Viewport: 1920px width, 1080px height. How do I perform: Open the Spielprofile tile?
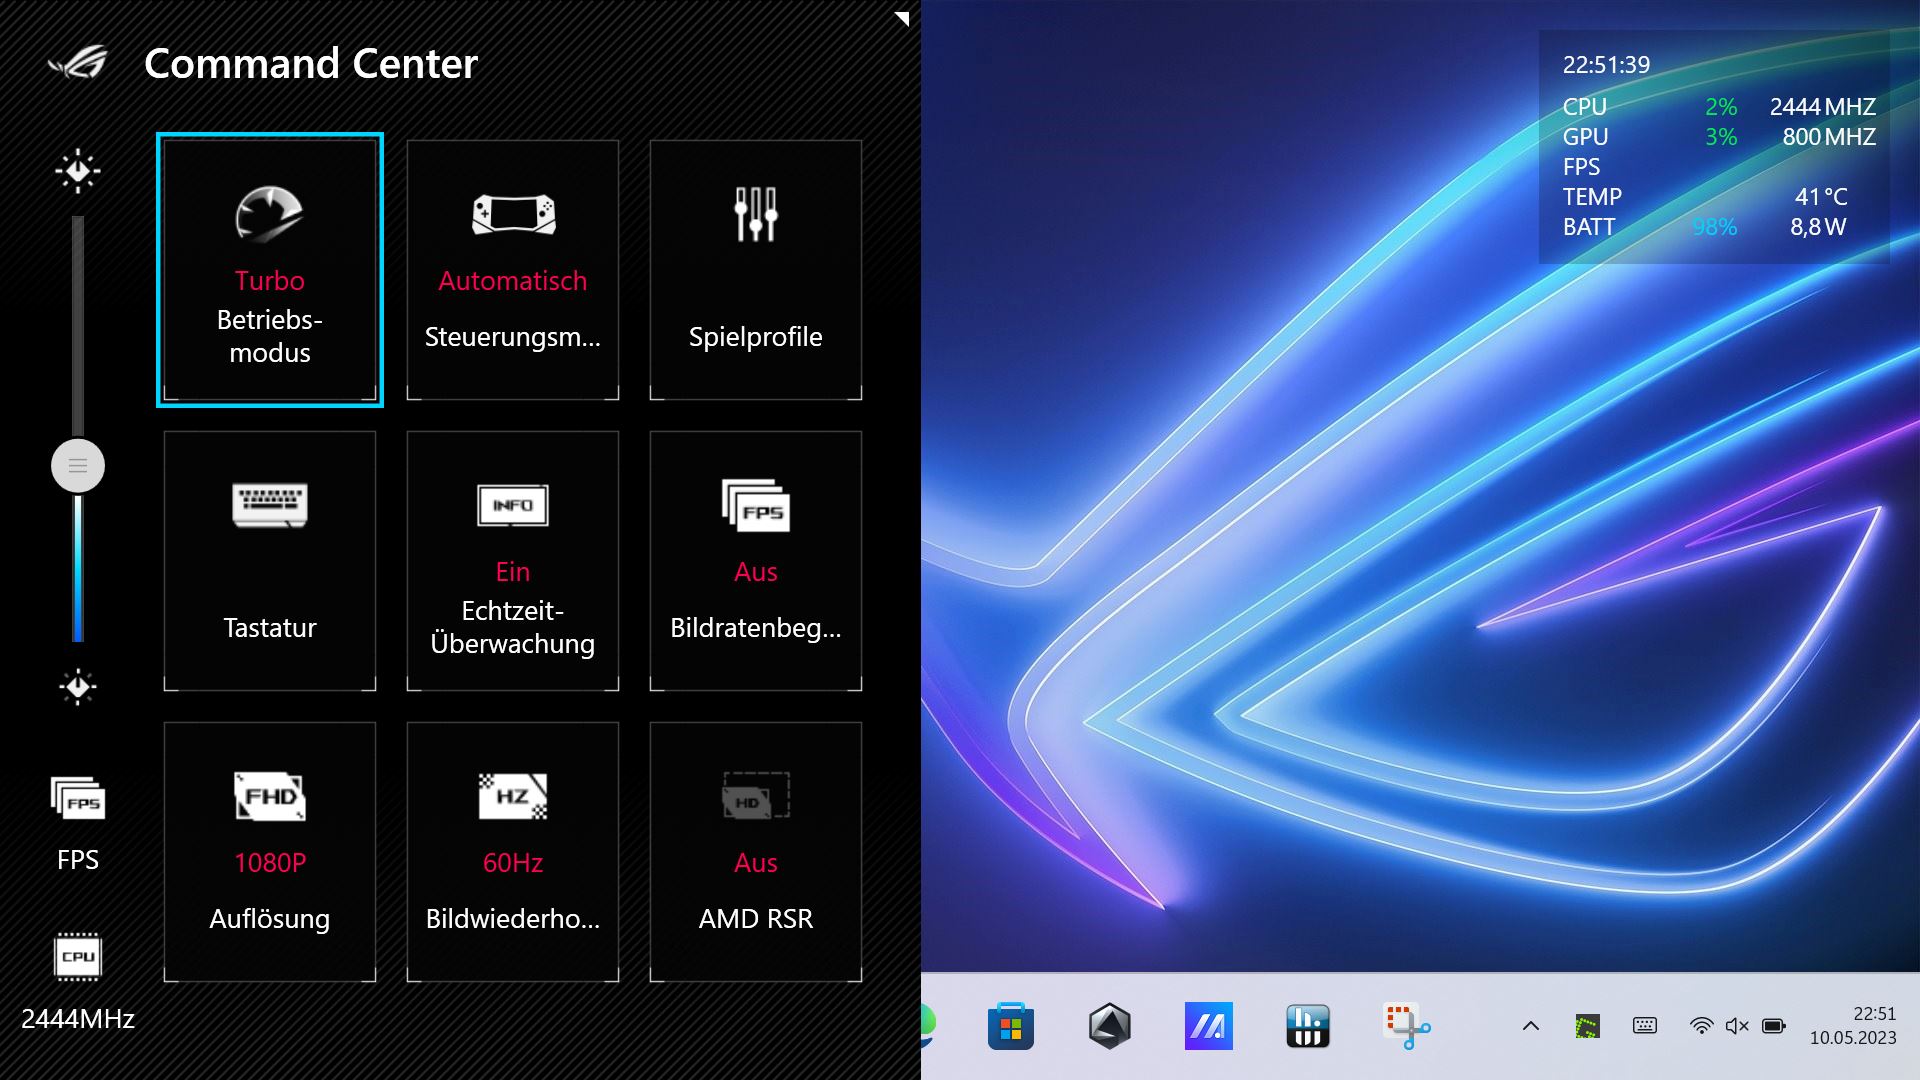[756, 270]
